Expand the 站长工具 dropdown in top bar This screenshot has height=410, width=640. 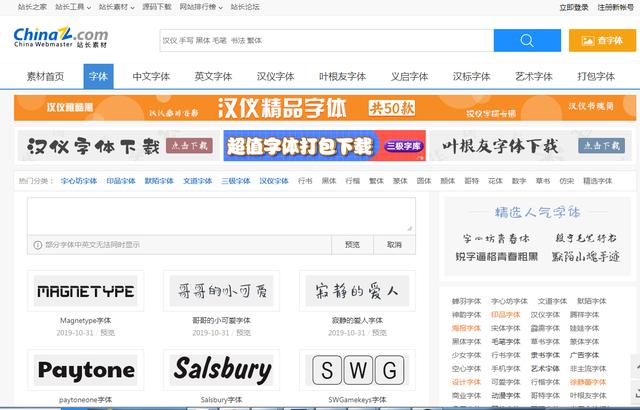[x=72, y=7]
